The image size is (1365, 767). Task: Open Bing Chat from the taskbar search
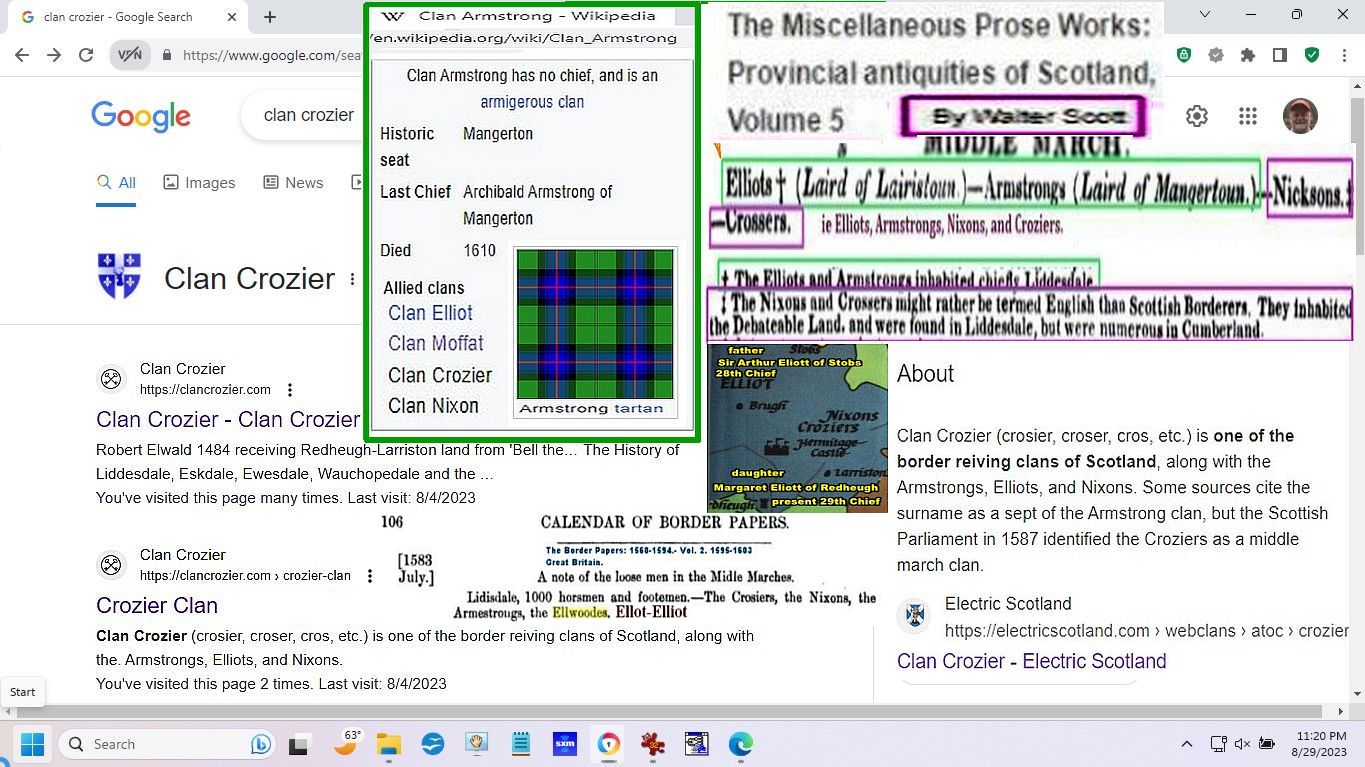pyautogui.click(x=261, y=744)
